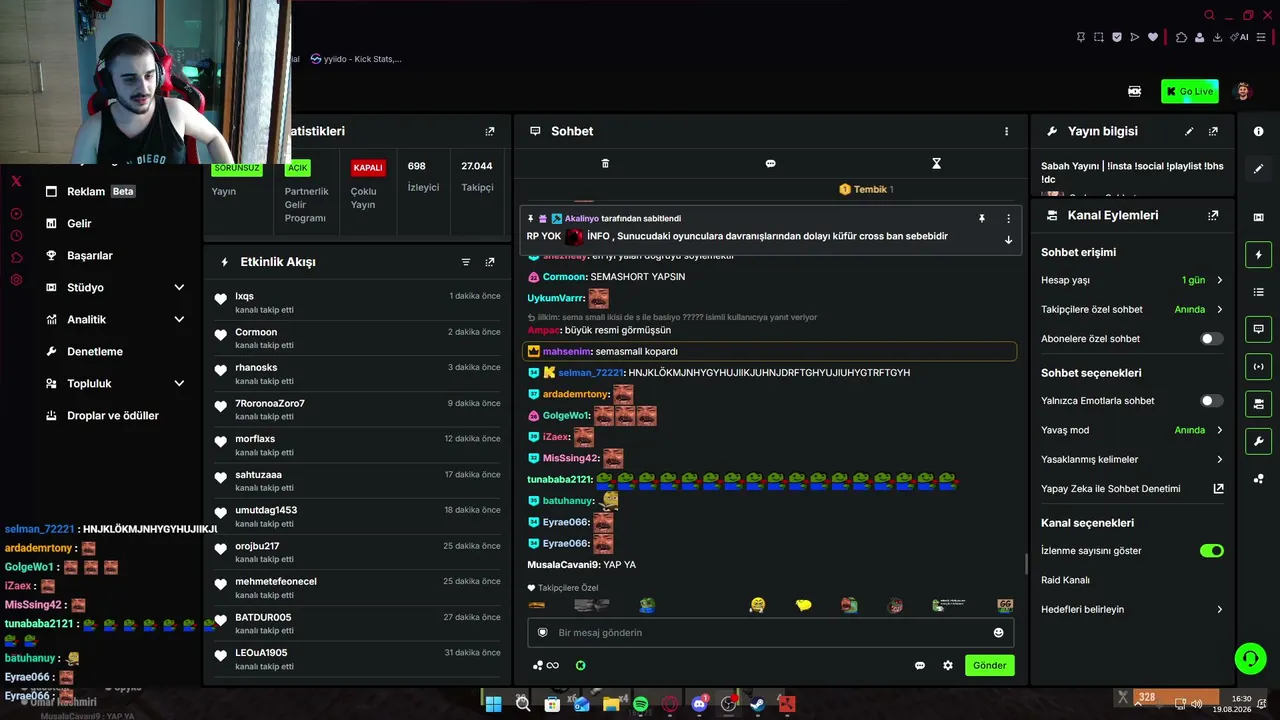Click username tunababa2121 in chat
Viewport: 1280px width, 720px height.
pyautogui.click(x=559, y=479)
